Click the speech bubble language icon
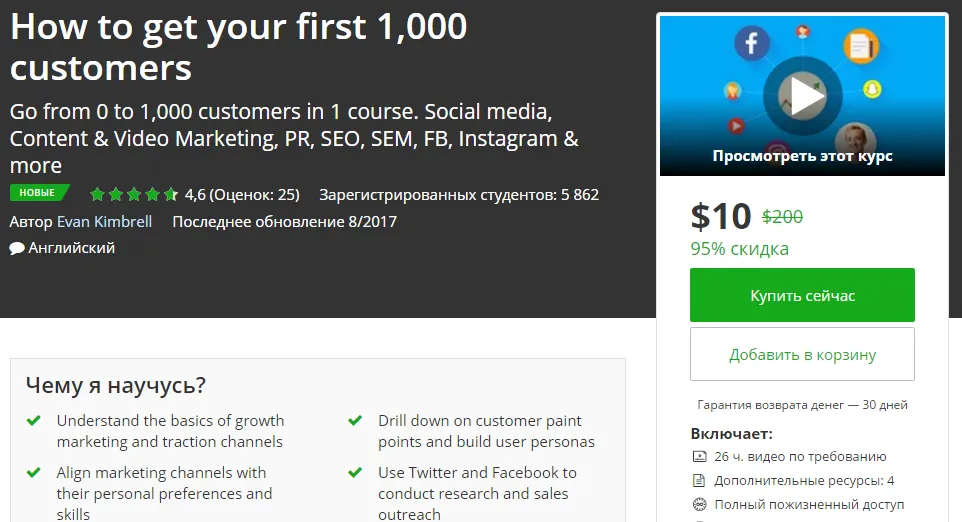Image resolution: width=962 pixels, height=522 pixels. coord(17,248)
